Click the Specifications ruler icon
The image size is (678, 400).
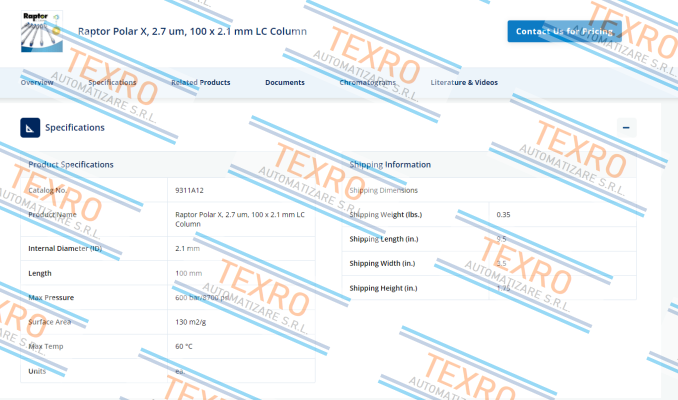click(30, 128)
